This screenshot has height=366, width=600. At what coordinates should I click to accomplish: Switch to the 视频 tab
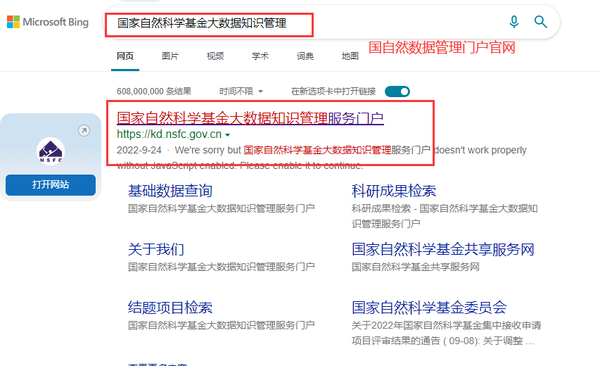click(215, 56)
